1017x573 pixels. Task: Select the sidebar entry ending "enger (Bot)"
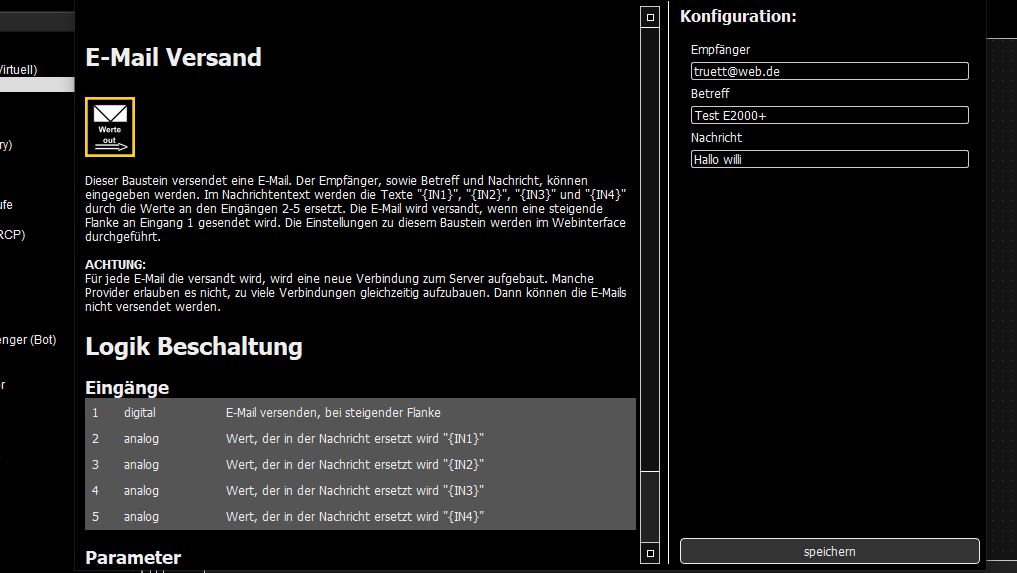[x=28, y=340]
